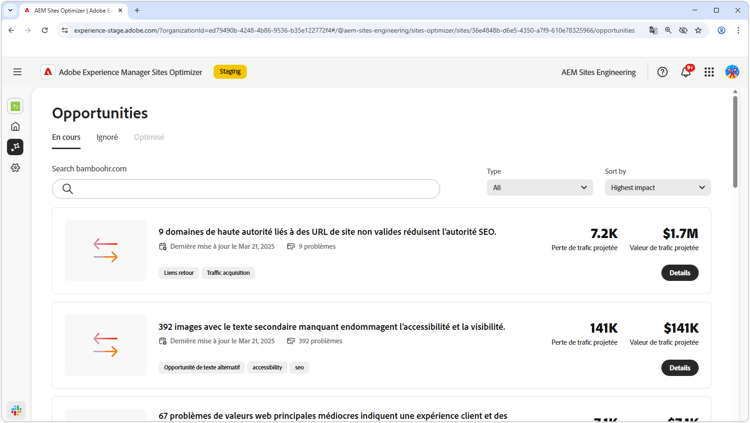750x423 pixels.
Task: Bookmark this page with star icon
Action: [x=698, y=30]
